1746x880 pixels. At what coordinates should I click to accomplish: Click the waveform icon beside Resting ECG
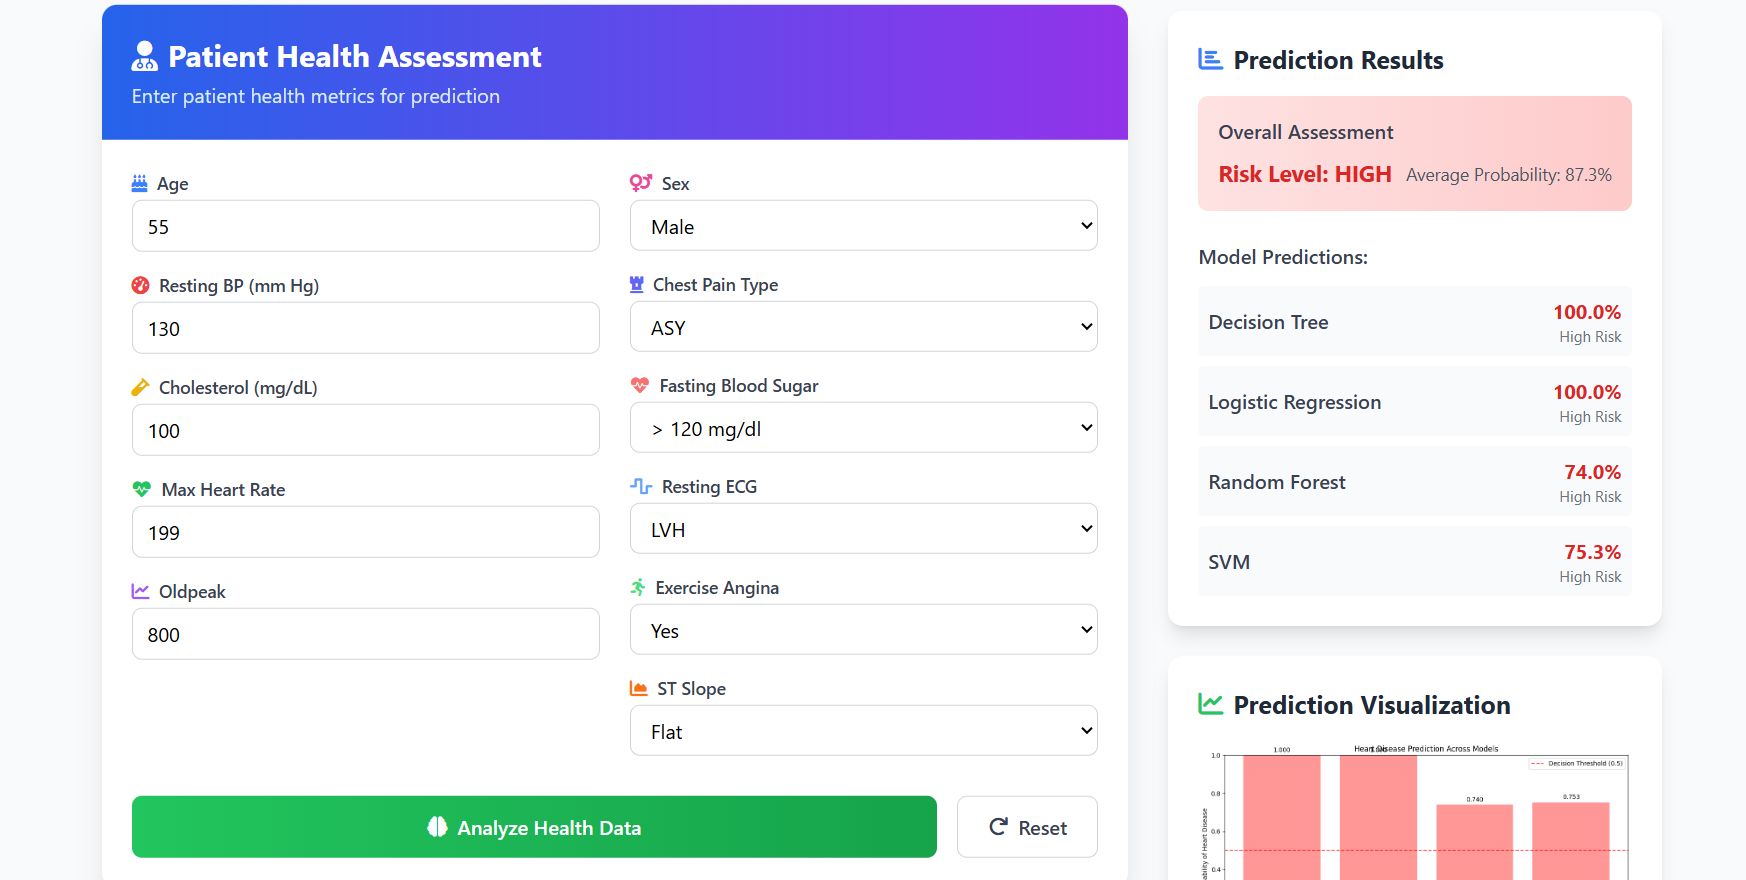(641, 487)
